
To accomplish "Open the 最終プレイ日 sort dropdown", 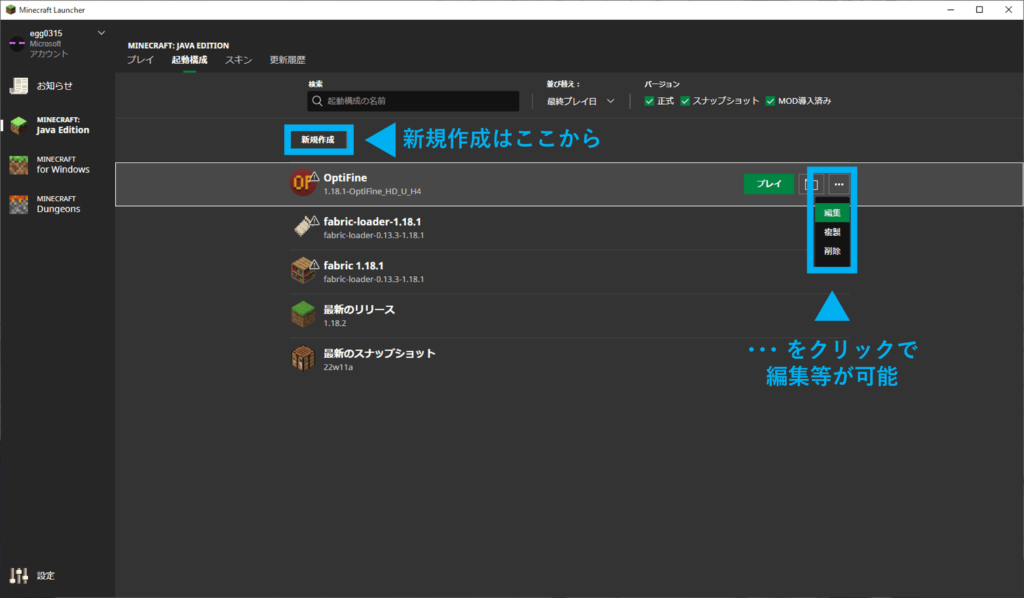I will [581, 101].
